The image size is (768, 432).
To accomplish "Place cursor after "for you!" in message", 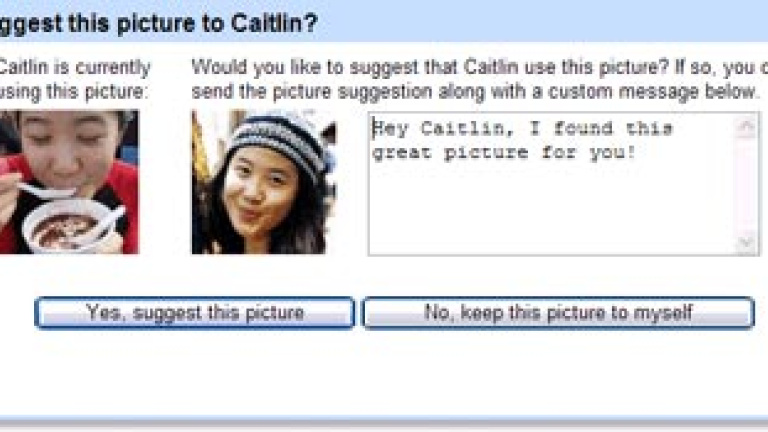I will coord(637,152).
